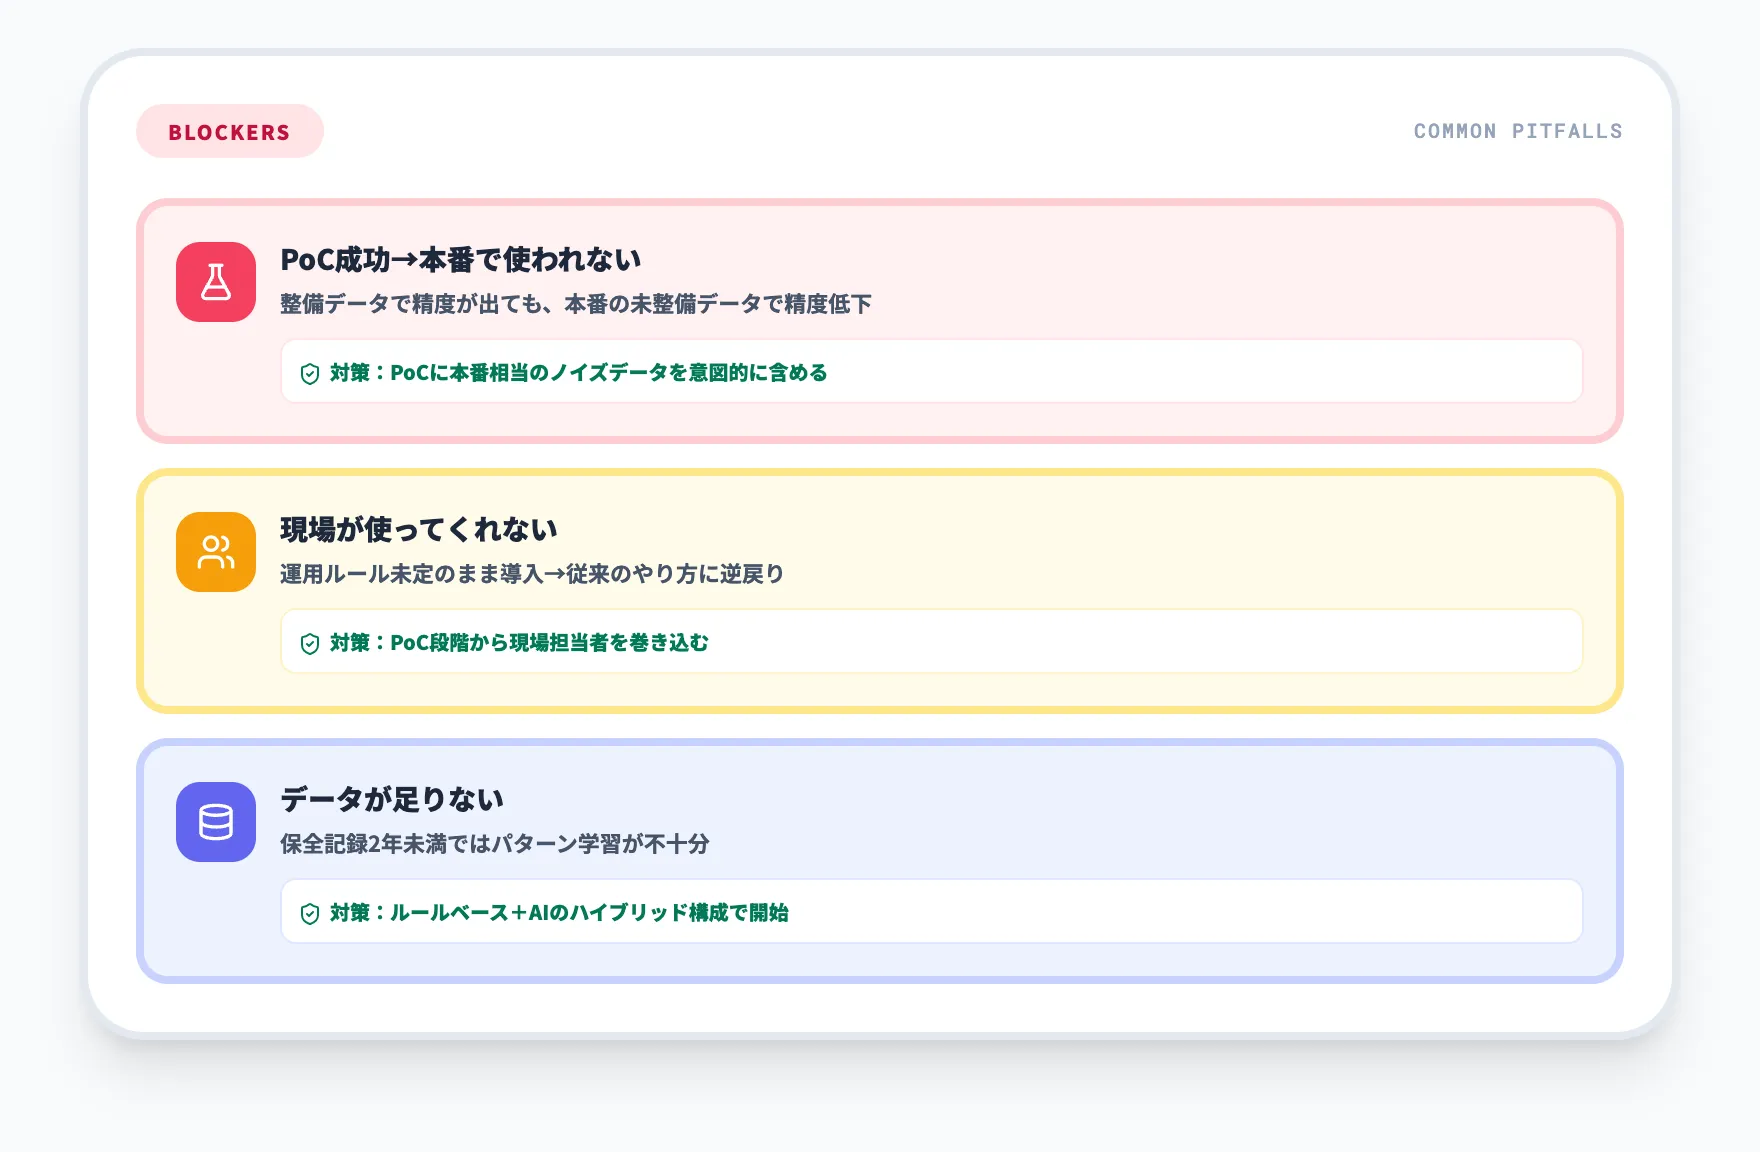Image resolution: width=1760 pixels, height=1152 pixels.
Task: Click the 対策 bar about 現場担当者を巻き込む
Action: point(931,642)
